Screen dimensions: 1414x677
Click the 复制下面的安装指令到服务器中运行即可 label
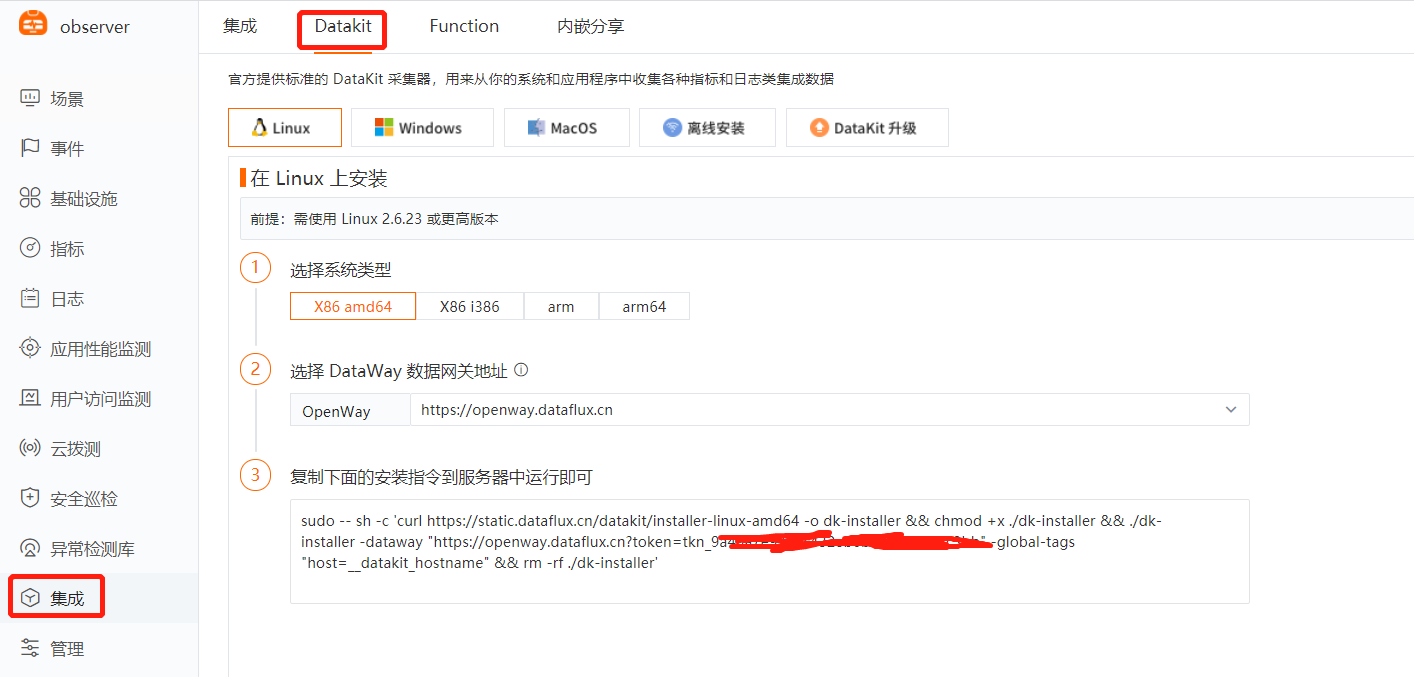[441, 477]
